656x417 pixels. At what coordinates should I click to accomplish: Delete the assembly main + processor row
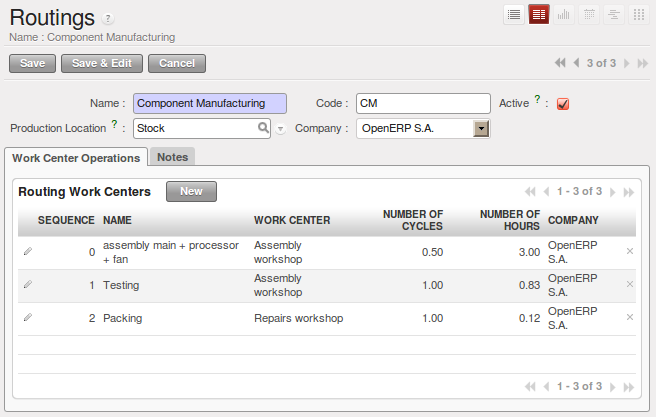point(630,251)
